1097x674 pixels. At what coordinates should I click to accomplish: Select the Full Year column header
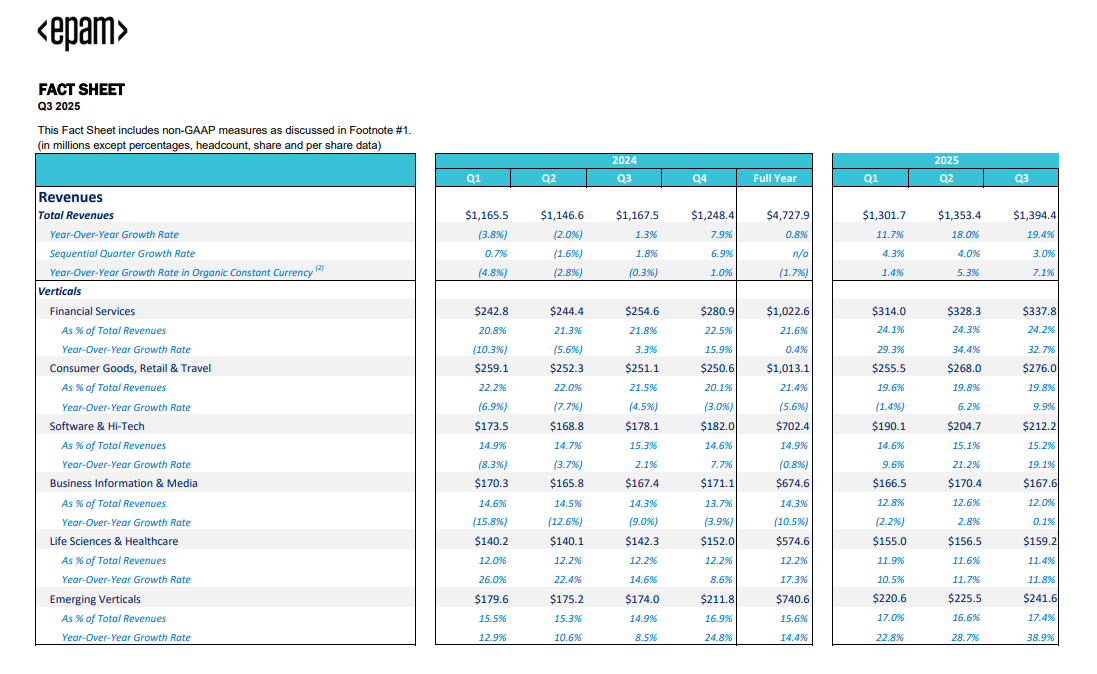coord(774,178)
